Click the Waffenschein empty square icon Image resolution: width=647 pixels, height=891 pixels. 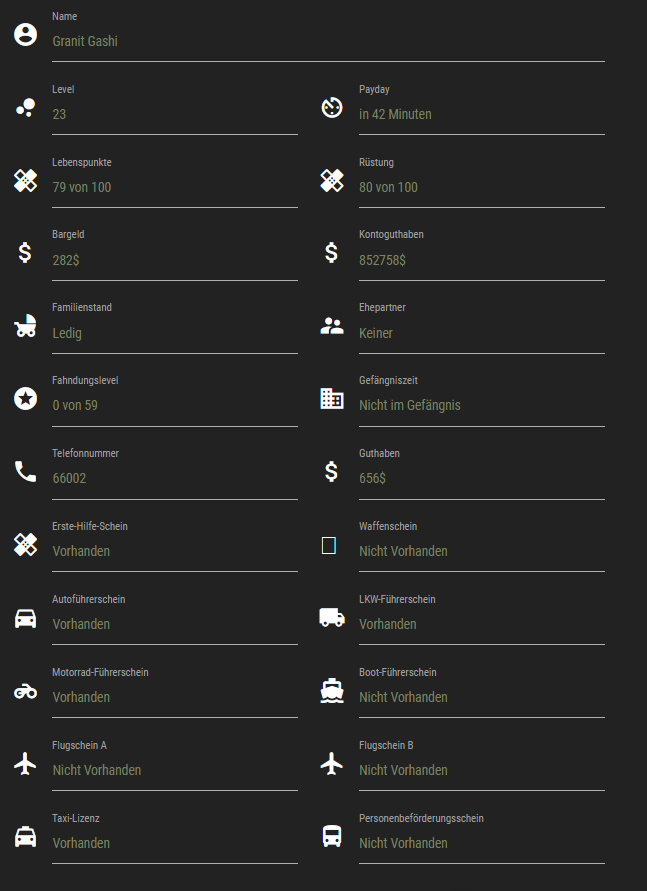coord(328,545)
